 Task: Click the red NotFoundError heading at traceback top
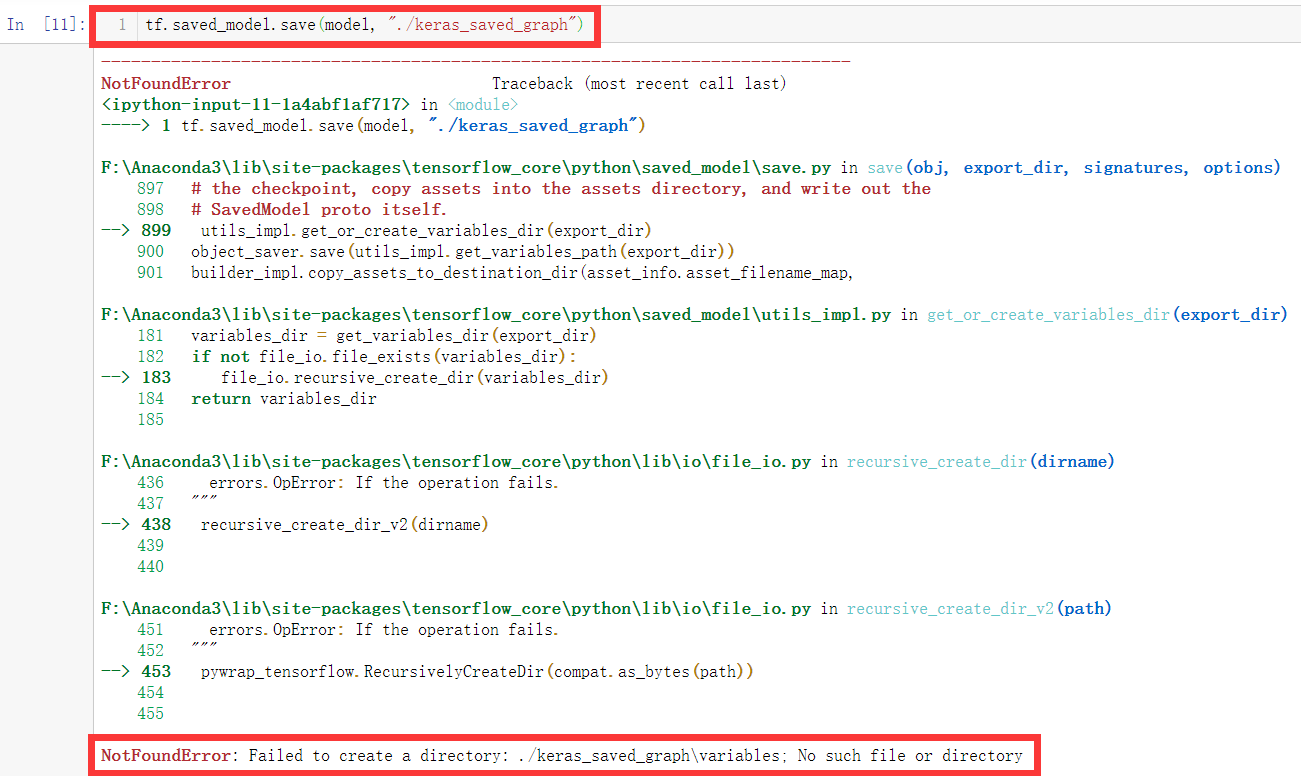tap(166, 84)
